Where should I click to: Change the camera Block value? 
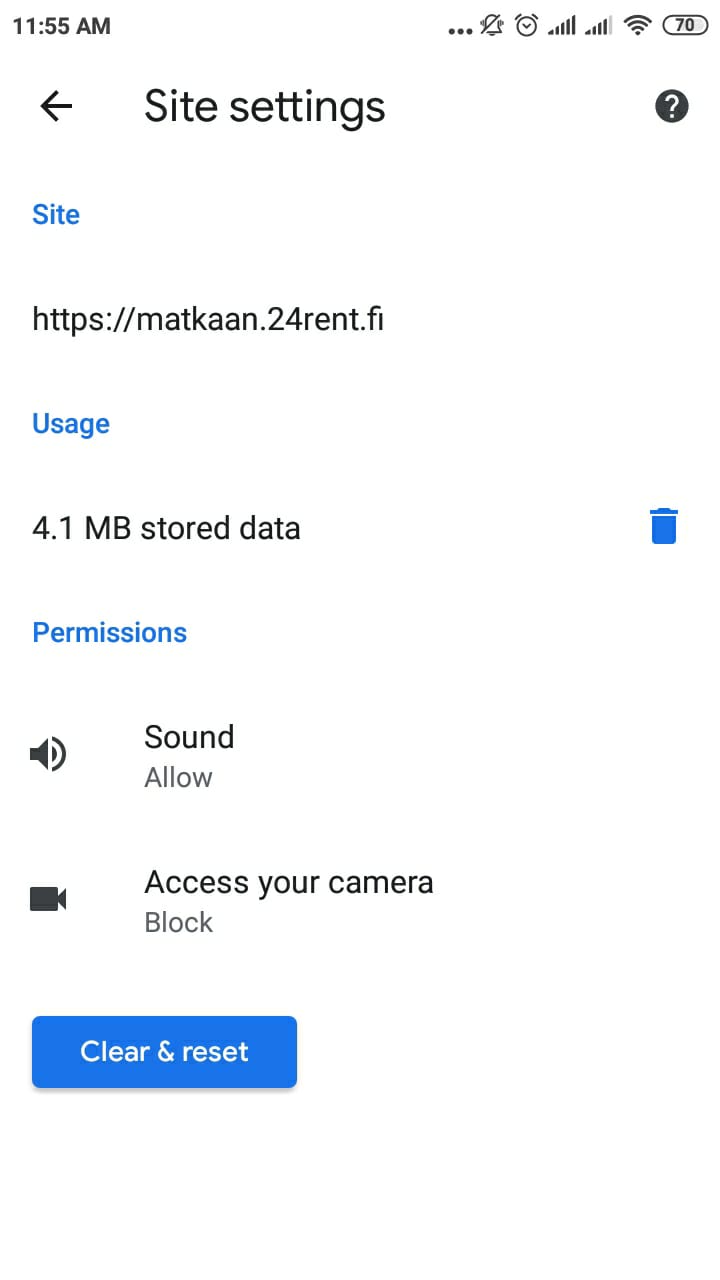coord(179,922)
